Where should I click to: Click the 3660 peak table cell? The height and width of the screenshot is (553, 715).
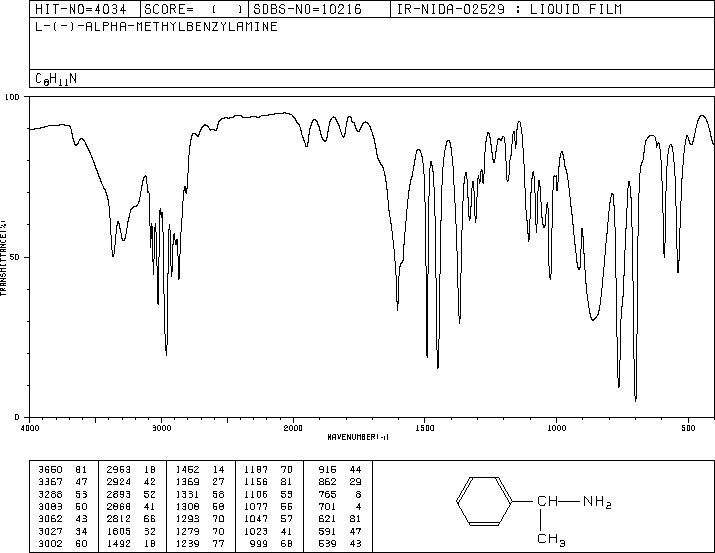click(50, 470)
